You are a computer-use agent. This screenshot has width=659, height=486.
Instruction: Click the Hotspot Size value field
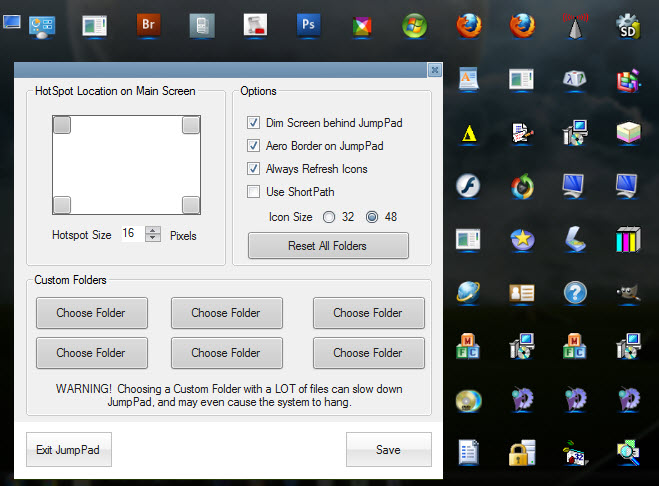(x=133, y=234)
